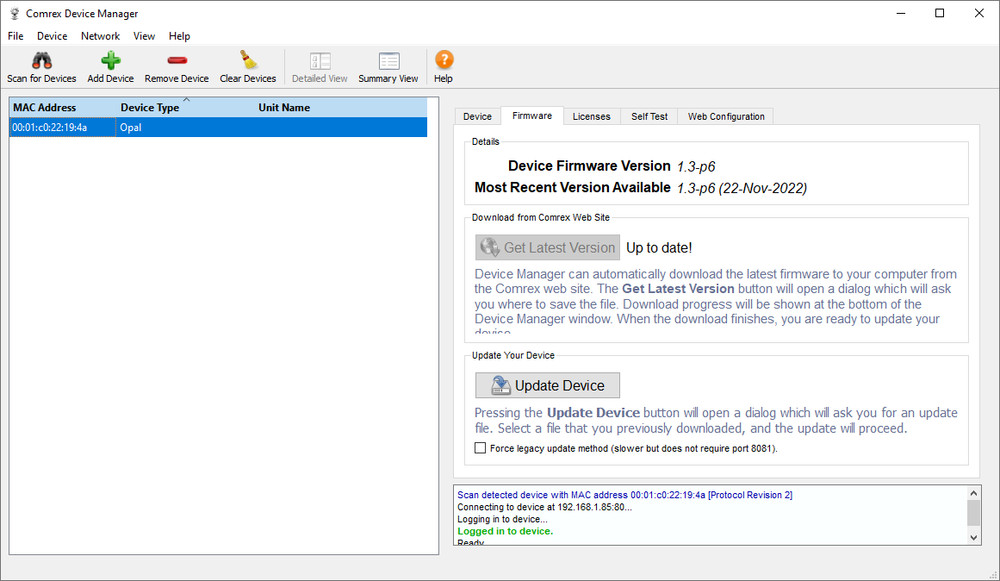Open the Device menu
The width and height of the screenshot is (1000, 581).
click(x=52, y=36)
